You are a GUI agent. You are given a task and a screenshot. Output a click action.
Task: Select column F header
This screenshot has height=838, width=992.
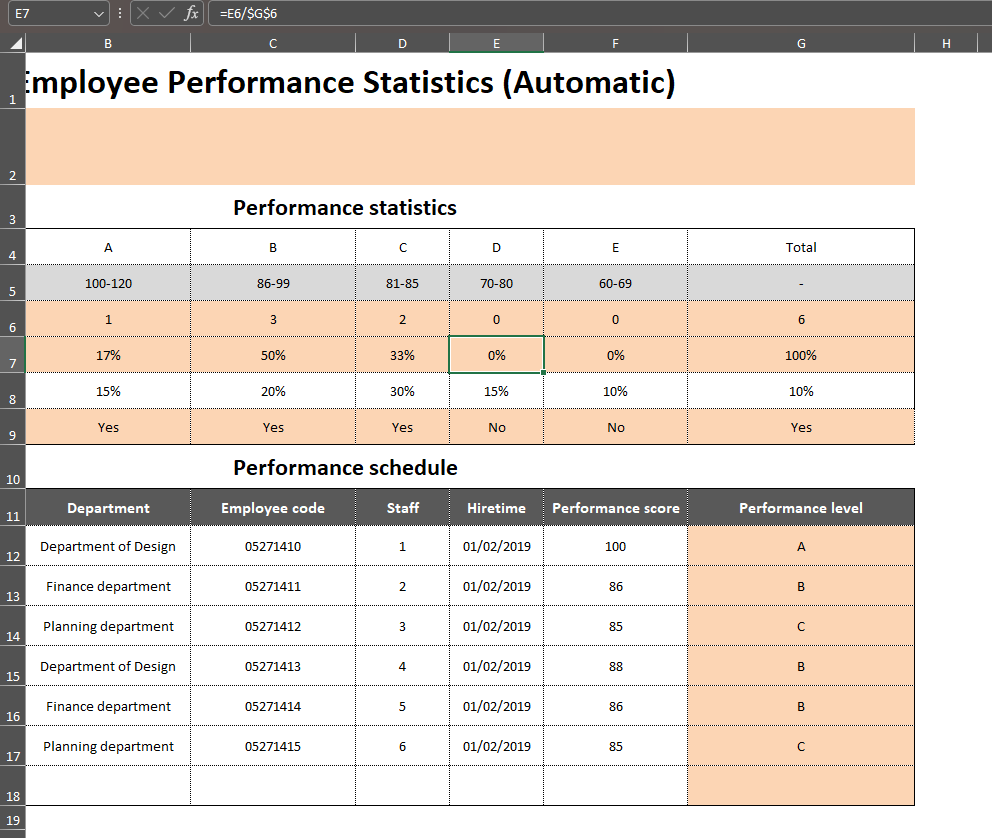tap(616, 43)
